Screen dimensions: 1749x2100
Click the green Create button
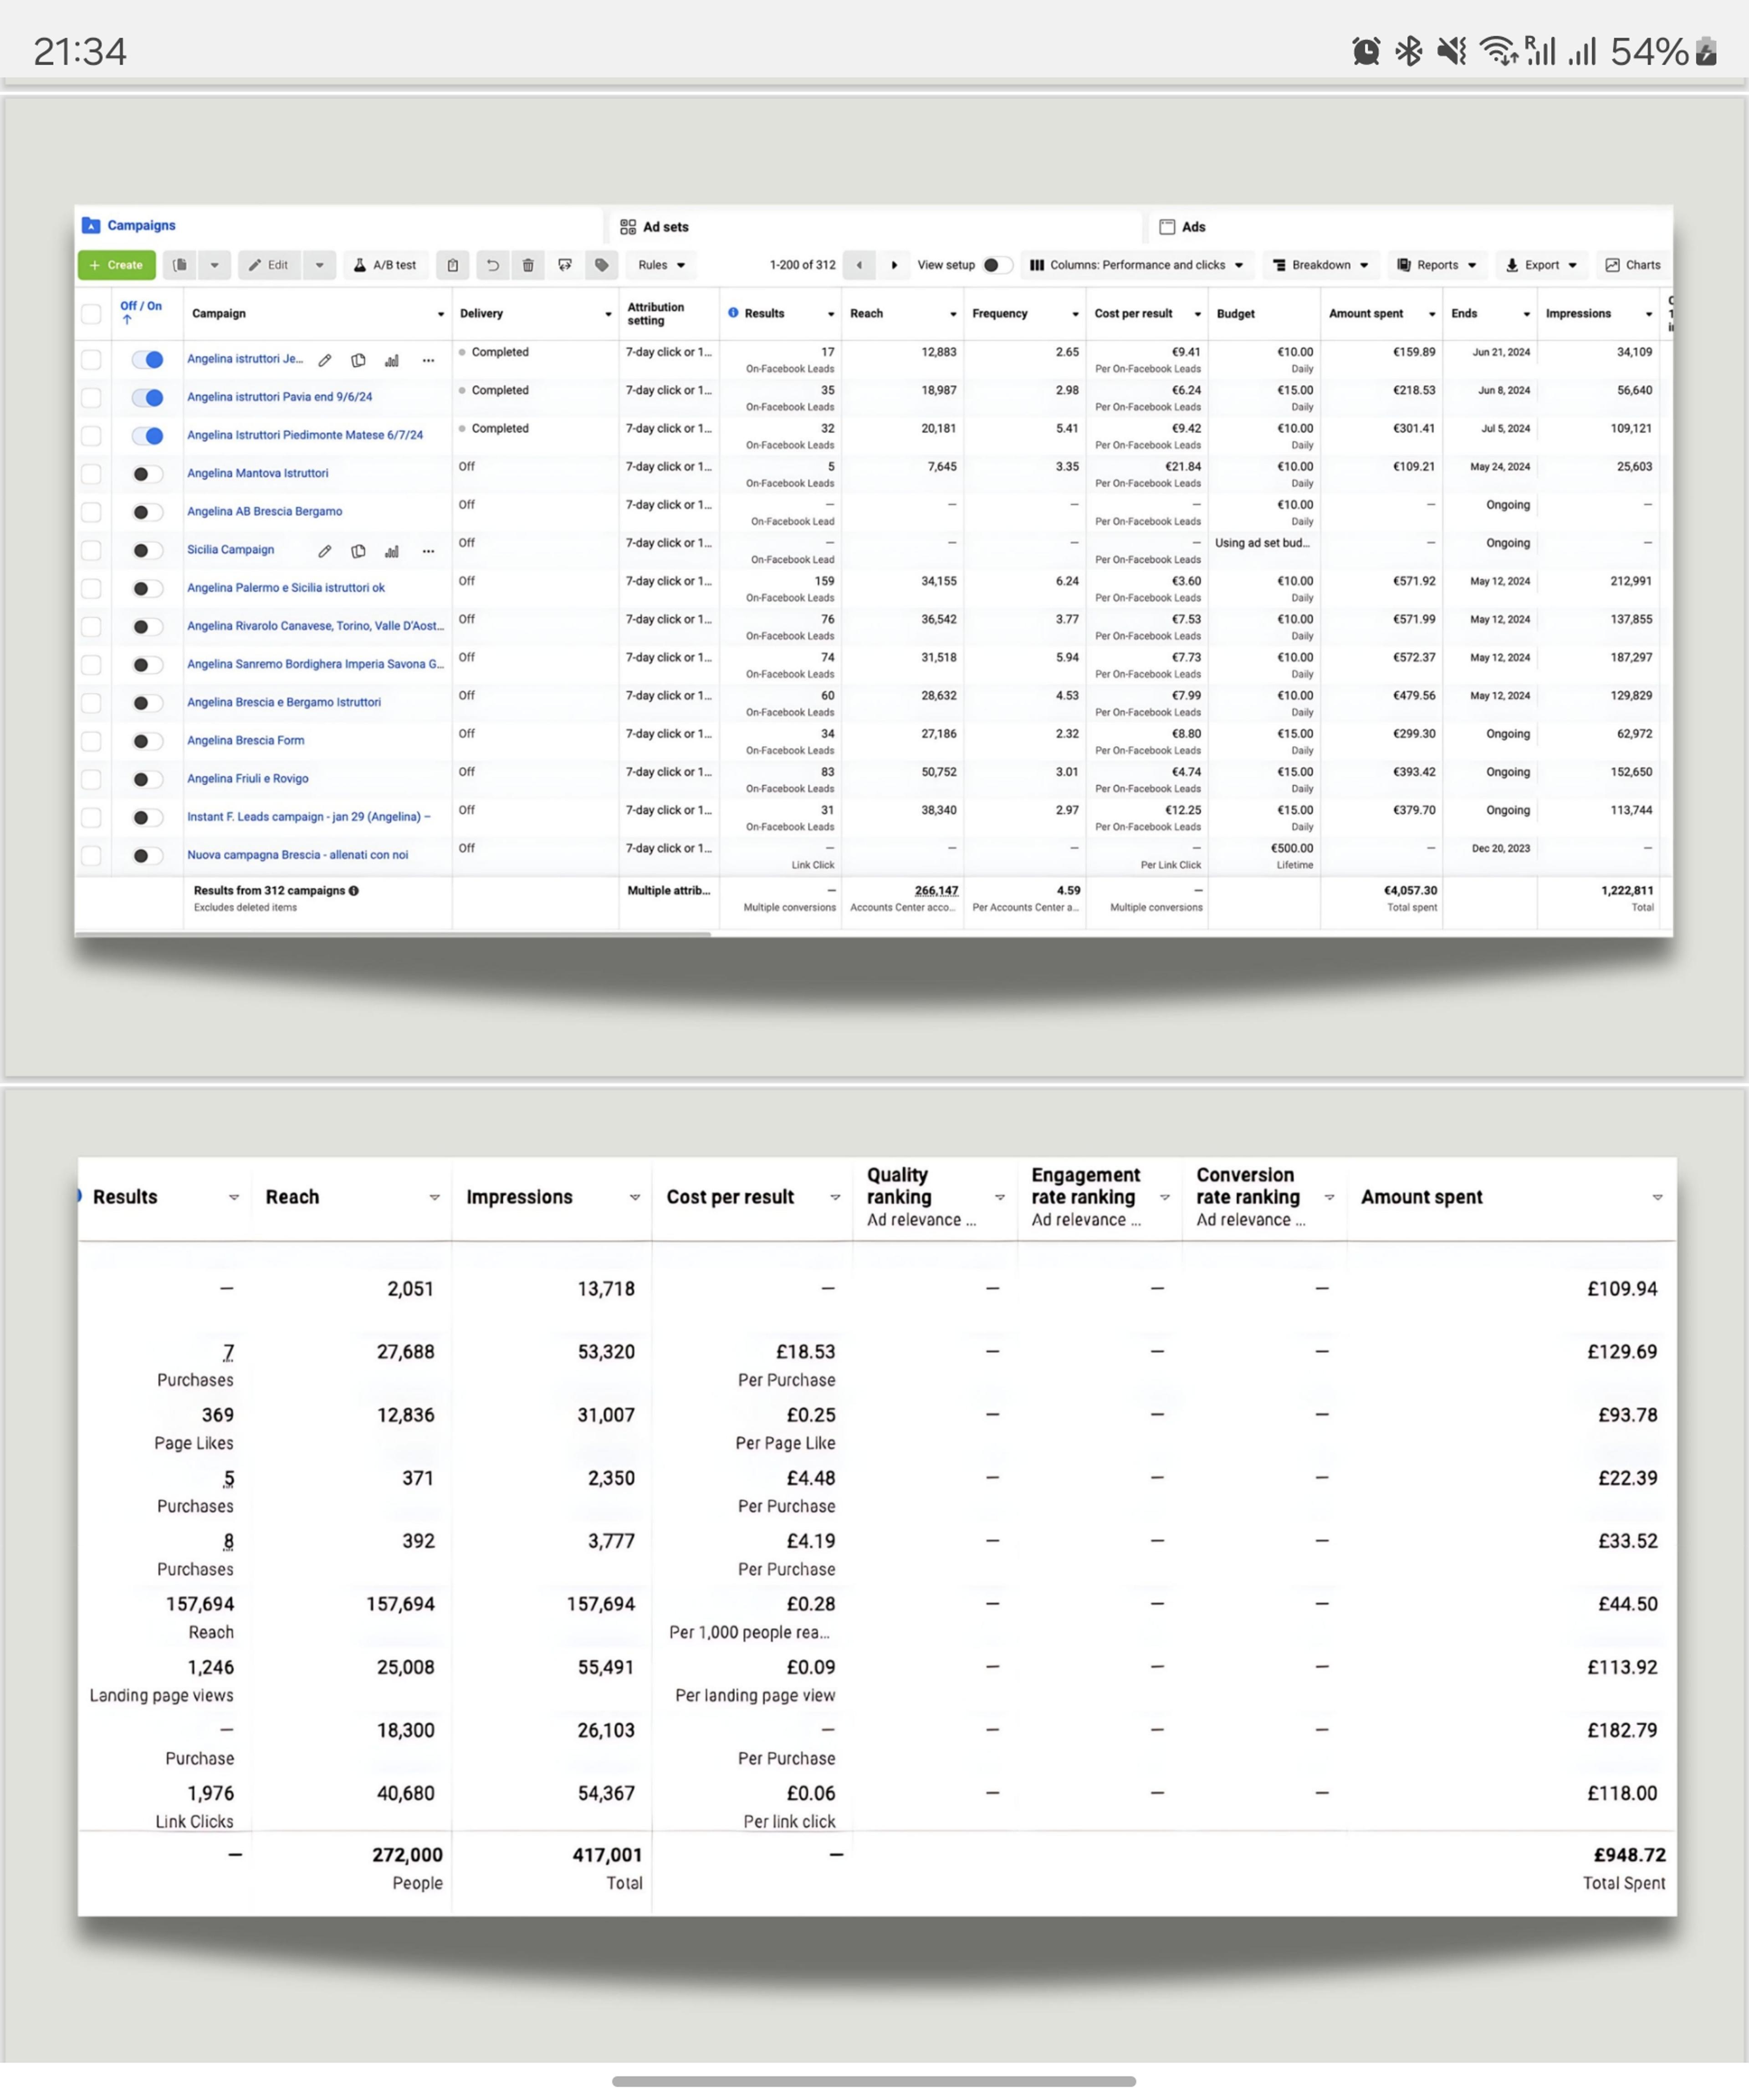[117, 265]
